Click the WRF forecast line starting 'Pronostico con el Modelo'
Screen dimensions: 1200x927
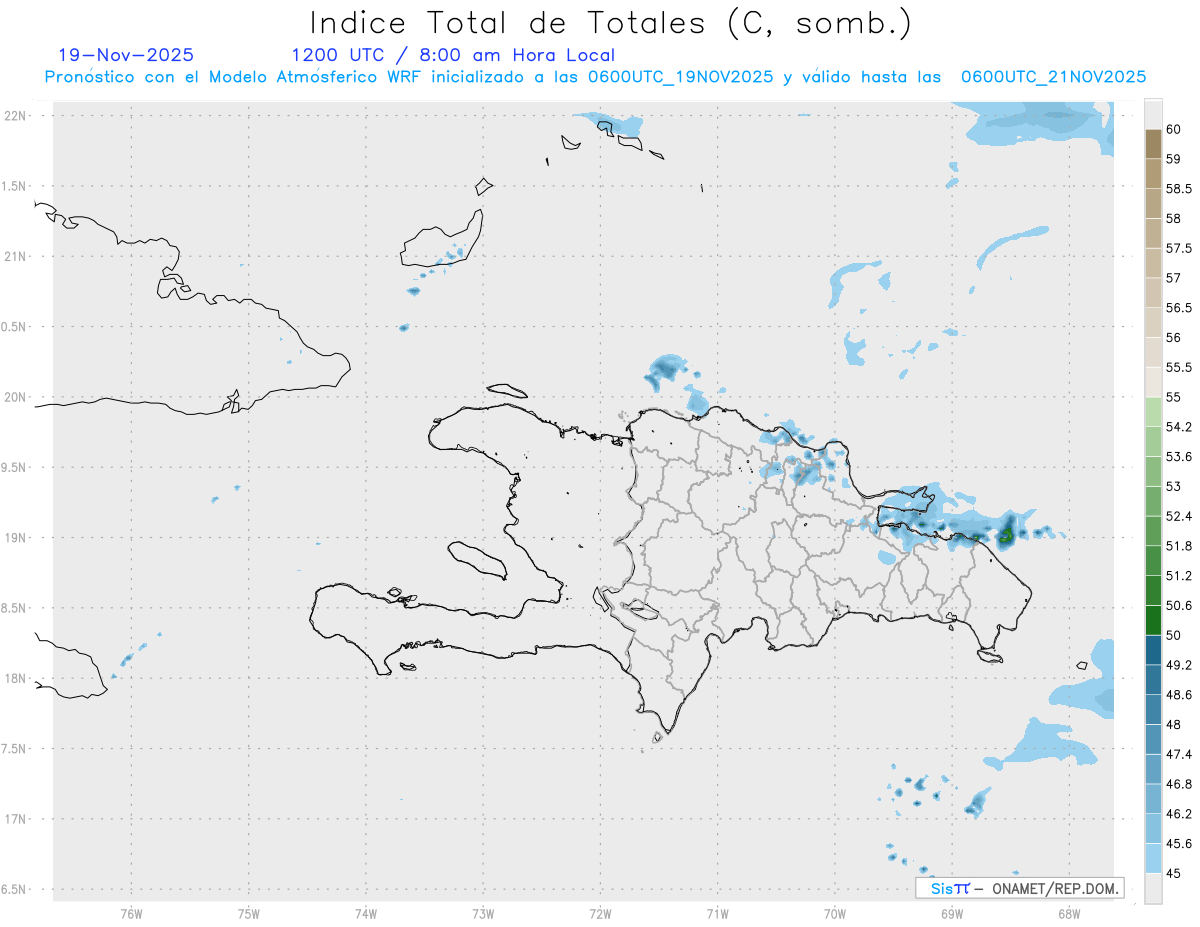(595, 77)
